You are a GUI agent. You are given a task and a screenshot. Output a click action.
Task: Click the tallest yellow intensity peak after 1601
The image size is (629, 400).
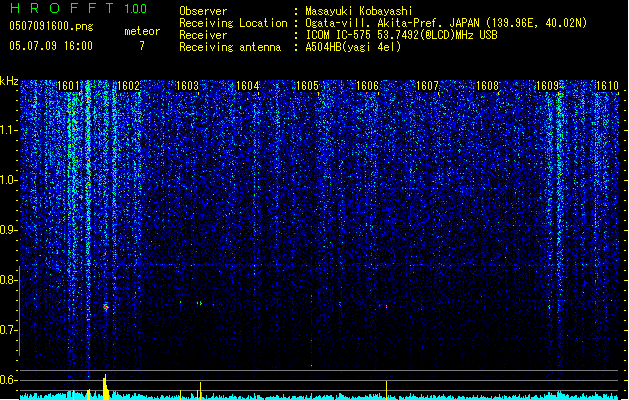(x=105, y=387)
